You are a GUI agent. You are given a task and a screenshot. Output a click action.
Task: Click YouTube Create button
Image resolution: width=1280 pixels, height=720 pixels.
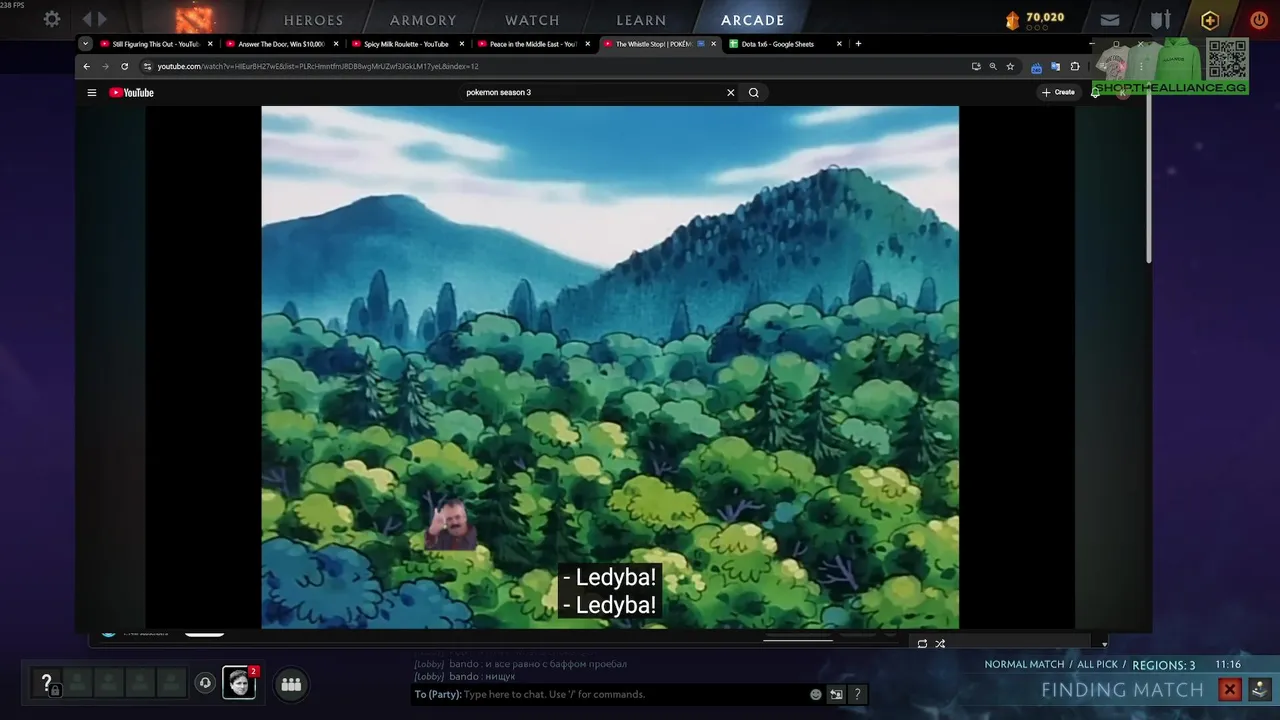[1059, 92]
